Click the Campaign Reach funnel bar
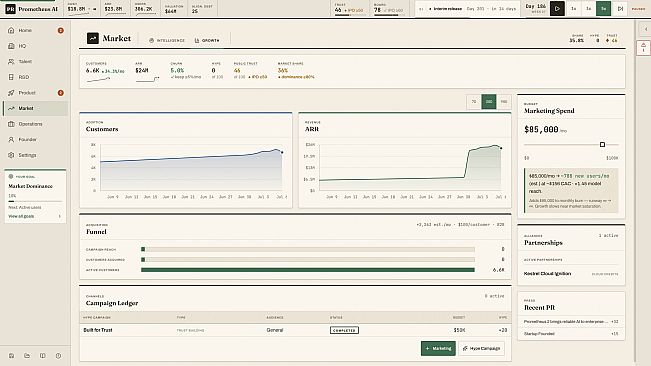Screen dimensions: 651x366 coord(308,249)
